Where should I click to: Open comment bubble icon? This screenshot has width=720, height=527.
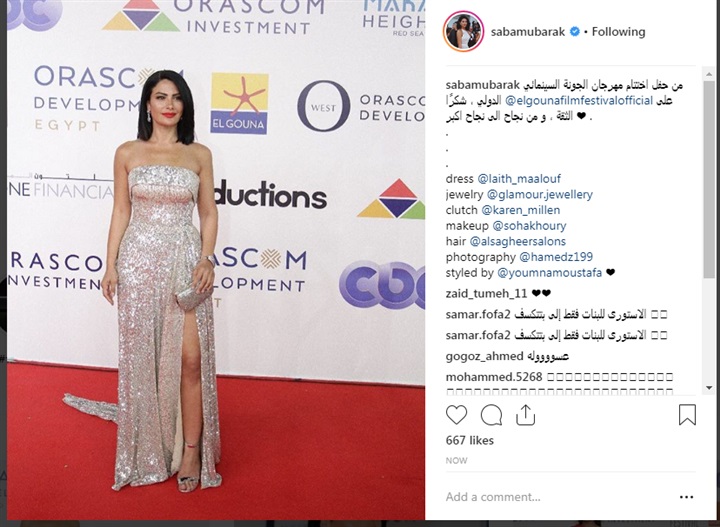click(x=491, y=415)
